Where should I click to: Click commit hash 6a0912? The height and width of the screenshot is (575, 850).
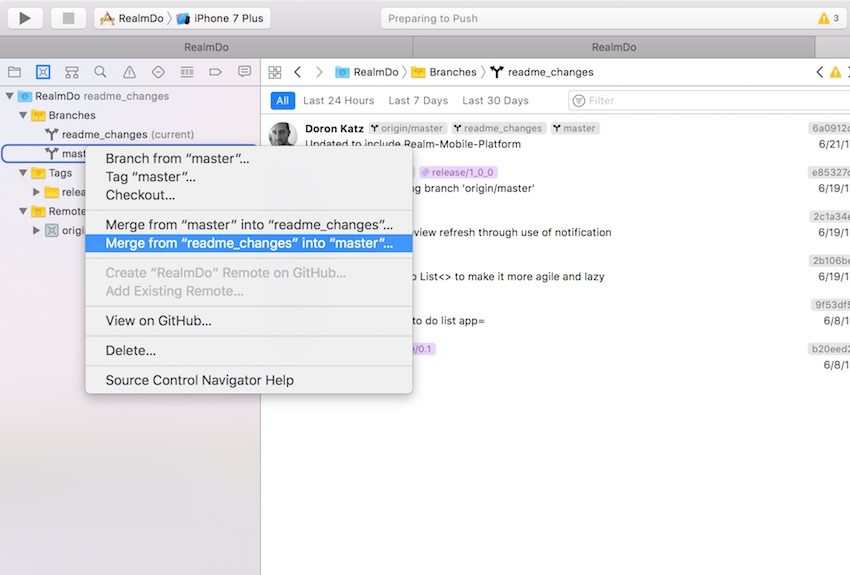(829, 128)
